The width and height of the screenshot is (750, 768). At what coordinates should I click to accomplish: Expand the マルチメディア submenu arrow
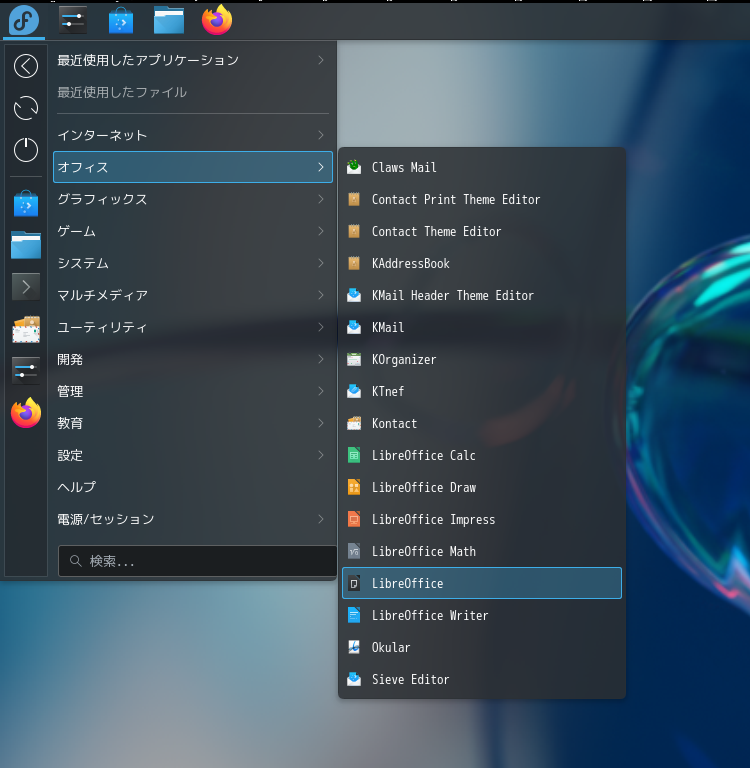pyautogui.click(x=321, y=295)
